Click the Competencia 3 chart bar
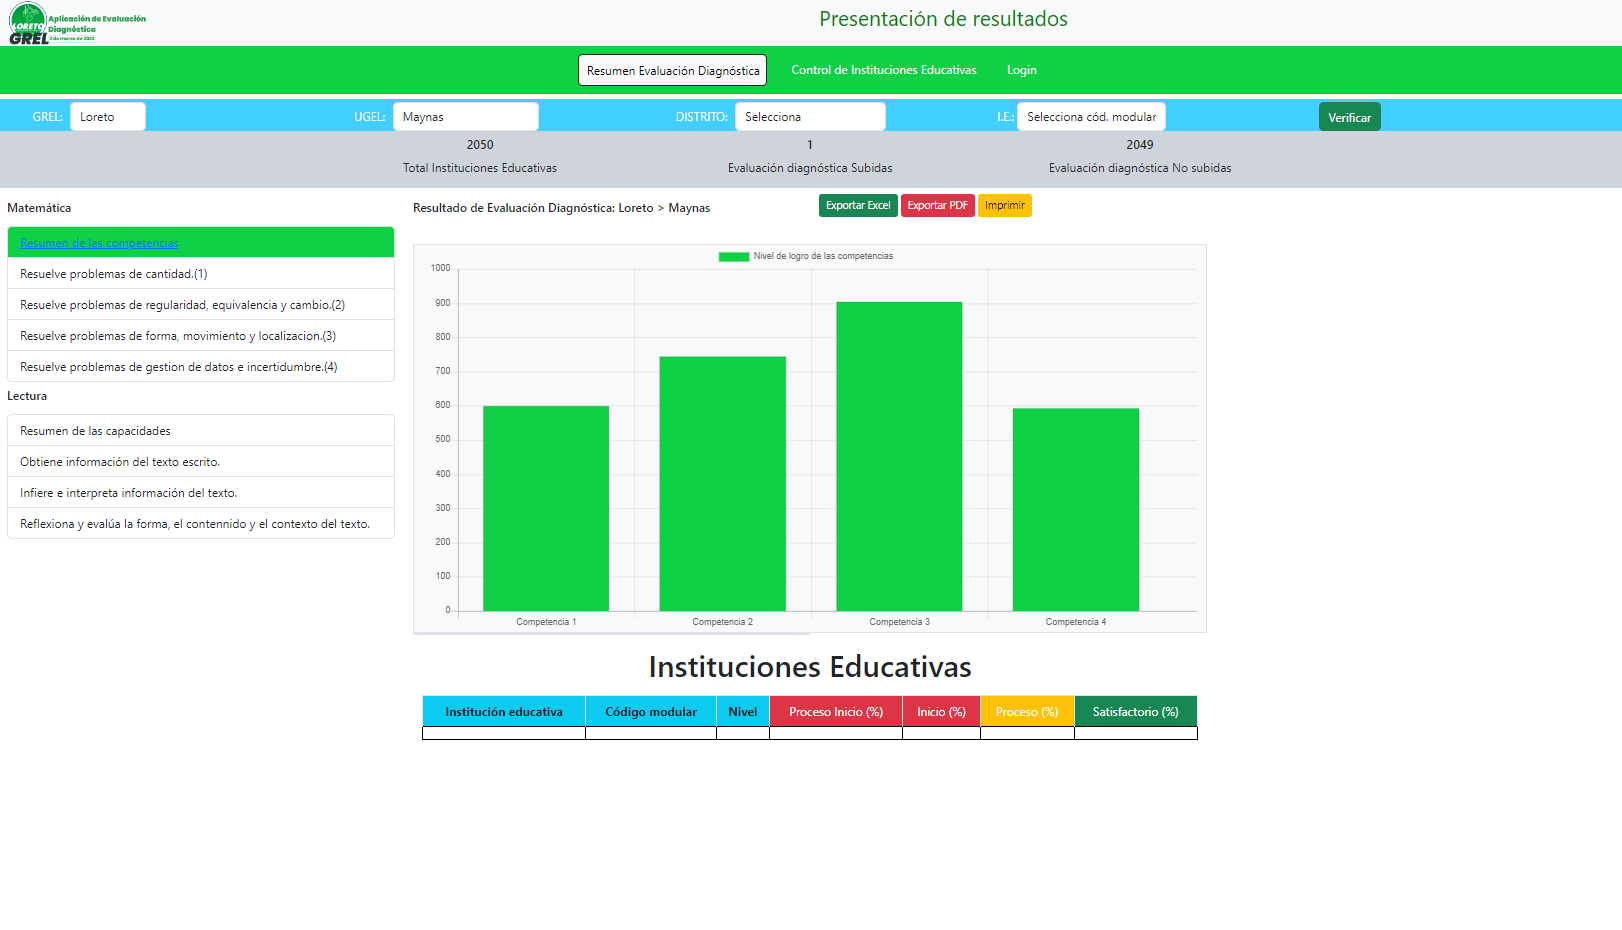 [899, 456]
